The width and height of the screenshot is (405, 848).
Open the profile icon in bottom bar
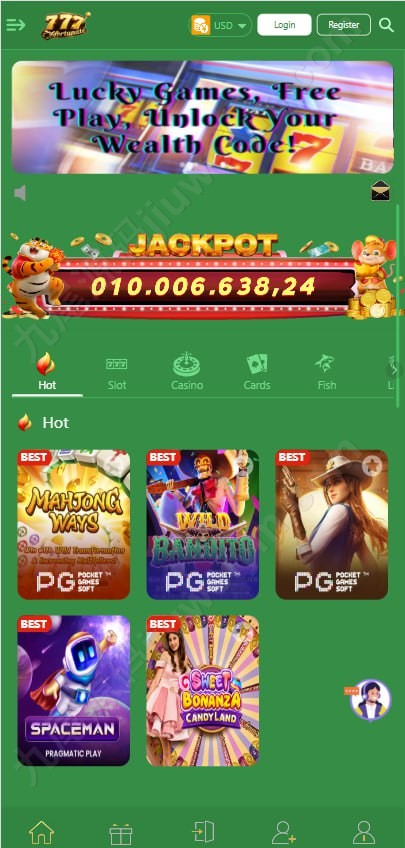[x=364, y=832]
